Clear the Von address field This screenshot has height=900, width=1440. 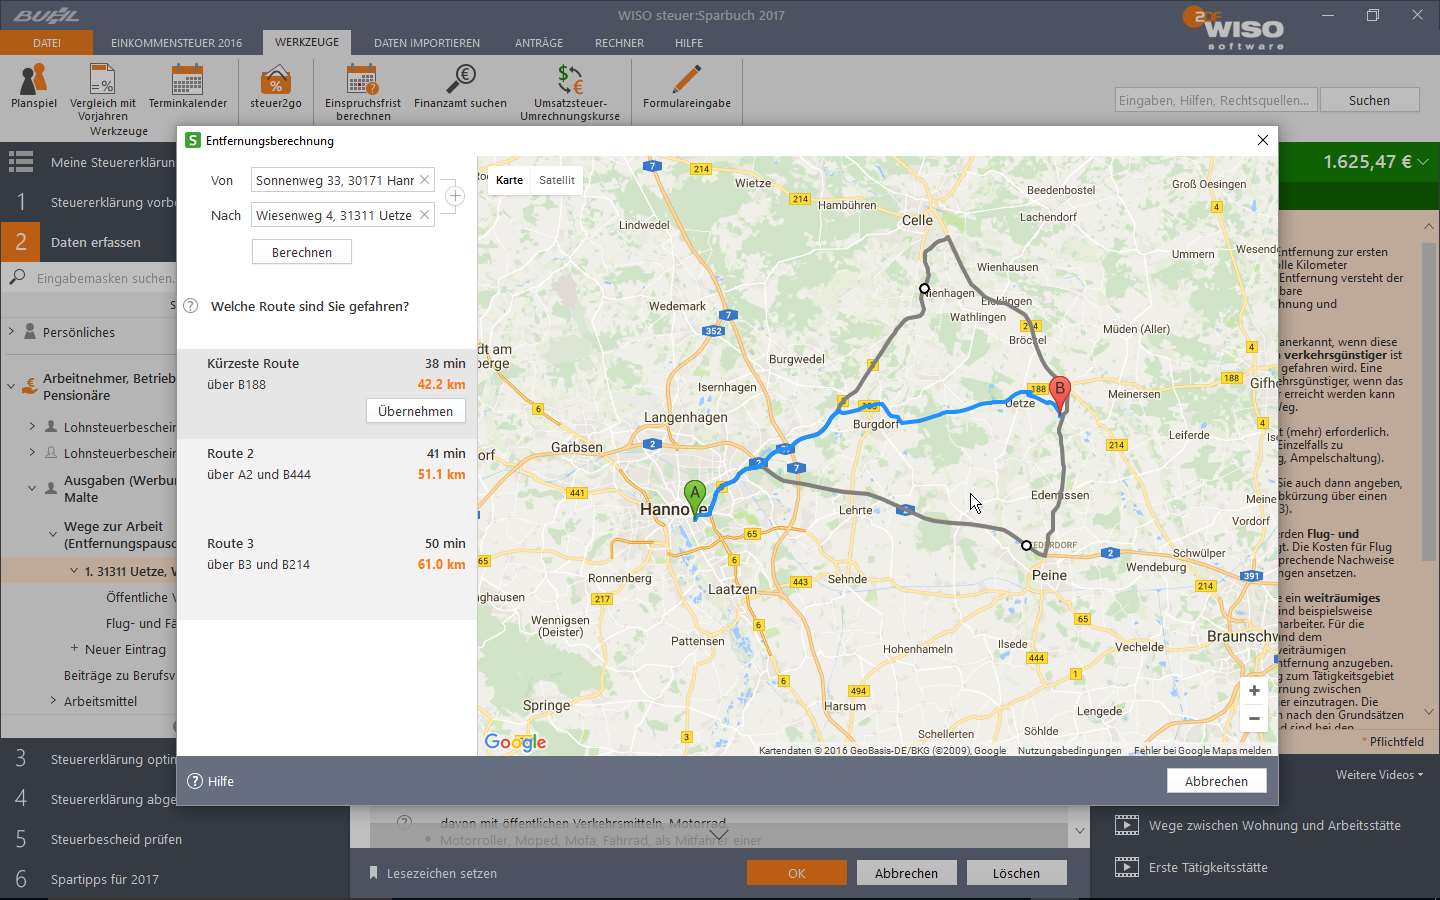(x=425, y=180)
